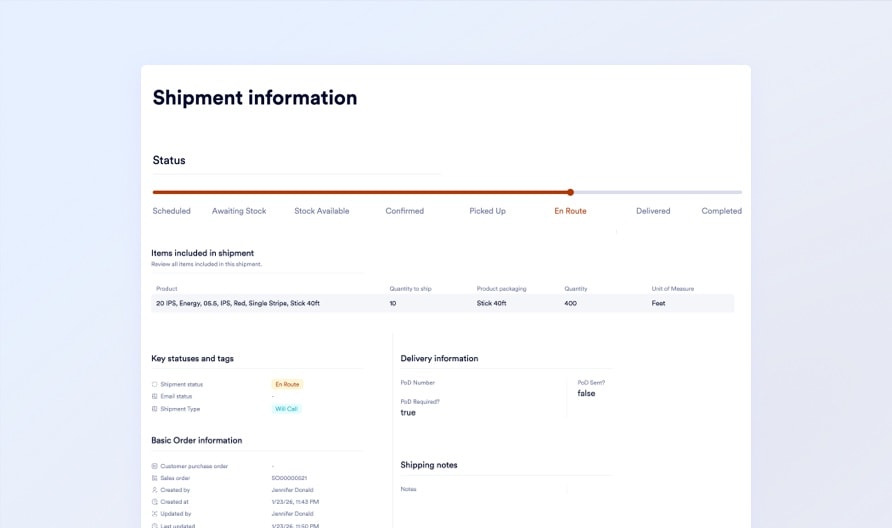This screenshot has width=892, height=528.
Task: Click the Will Call shipment type tag
Action: pyautogui.click(x=286, y=409)
